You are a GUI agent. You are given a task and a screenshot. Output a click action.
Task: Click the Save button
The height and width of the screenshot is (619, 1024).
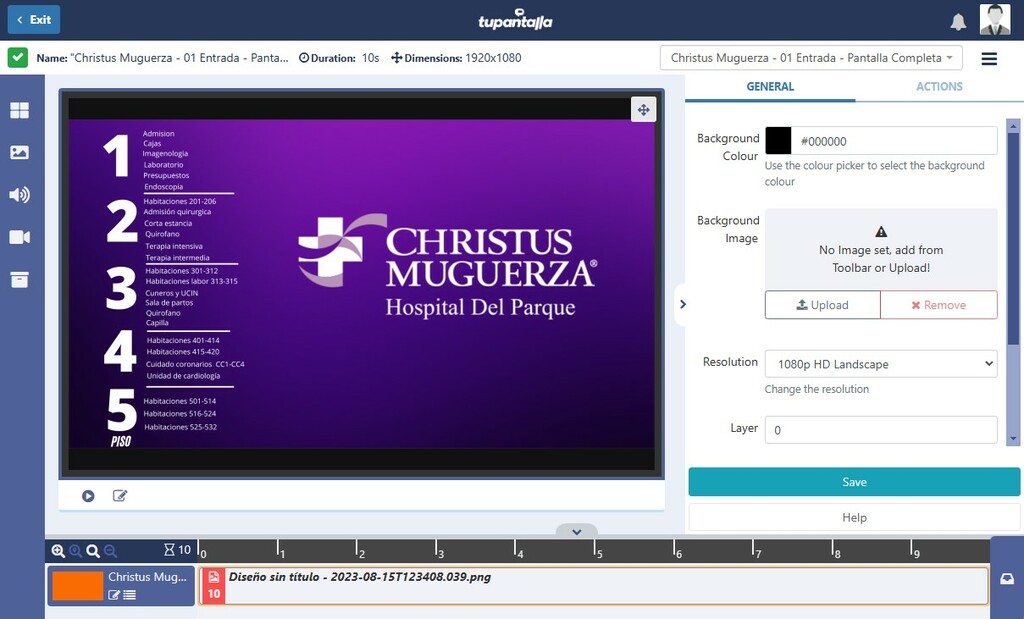(854, 482)
